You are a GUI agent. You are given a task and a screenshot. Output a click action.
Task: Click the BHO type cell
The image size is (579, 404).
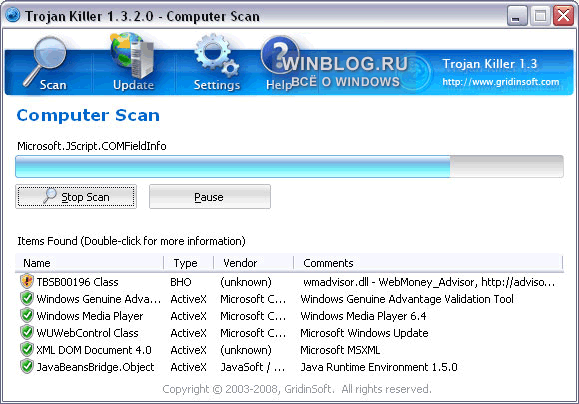tap(181, 282)
